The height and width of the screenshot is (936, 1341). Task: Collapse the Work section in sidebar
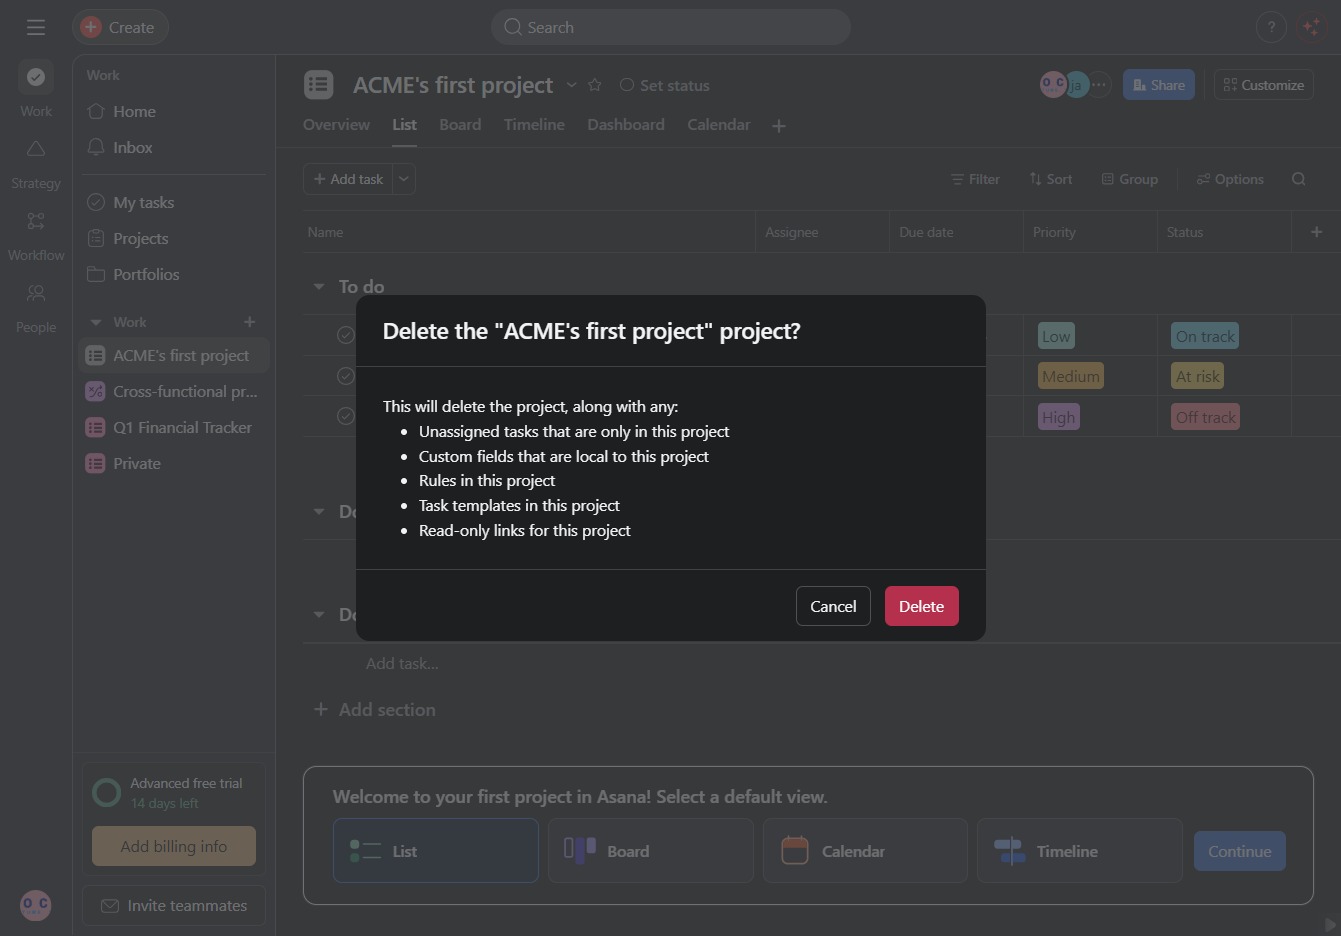click(96, 322)
